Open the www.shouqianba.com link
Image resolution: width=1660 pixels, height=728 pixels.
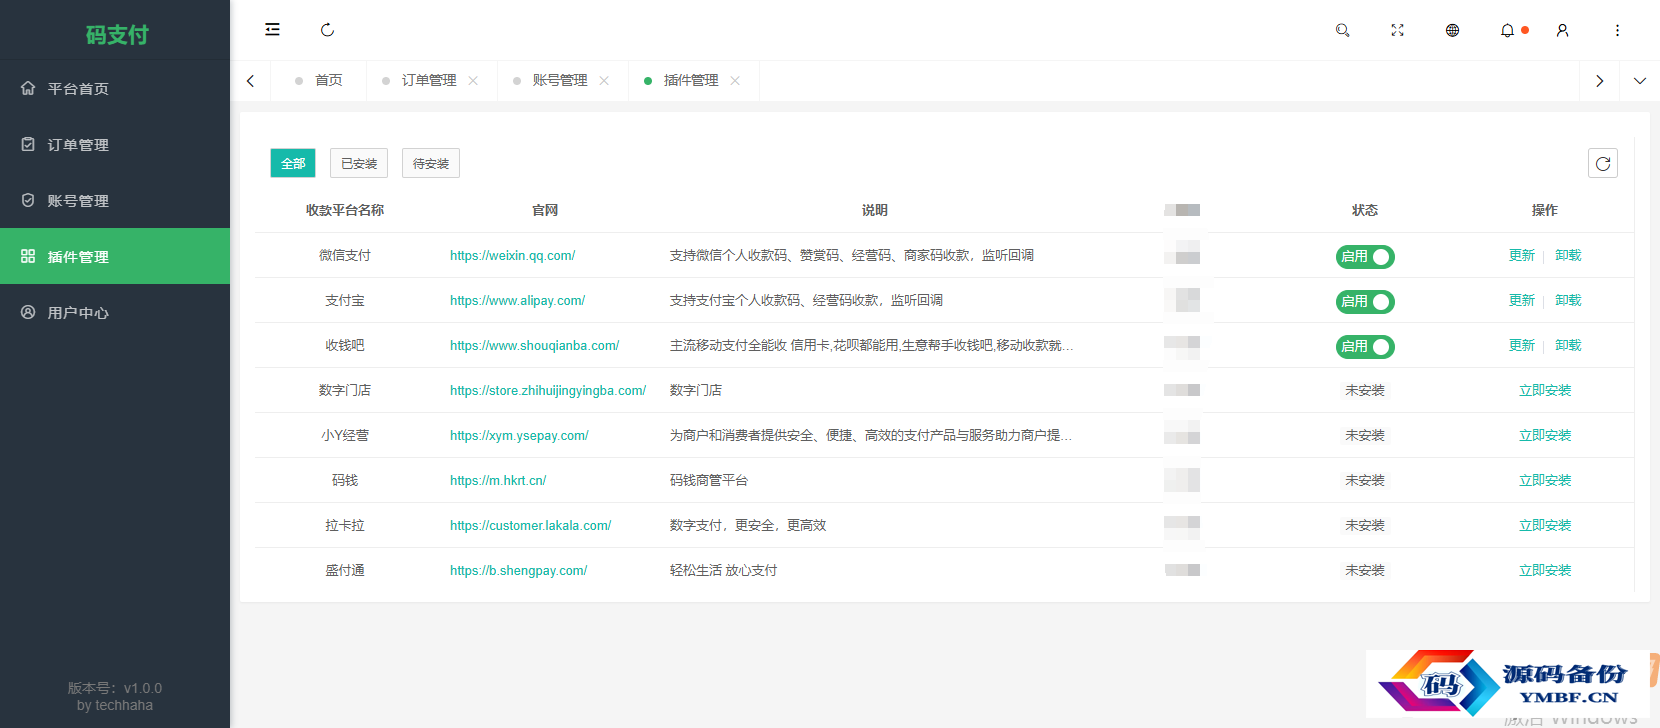(x=534, y=345)
